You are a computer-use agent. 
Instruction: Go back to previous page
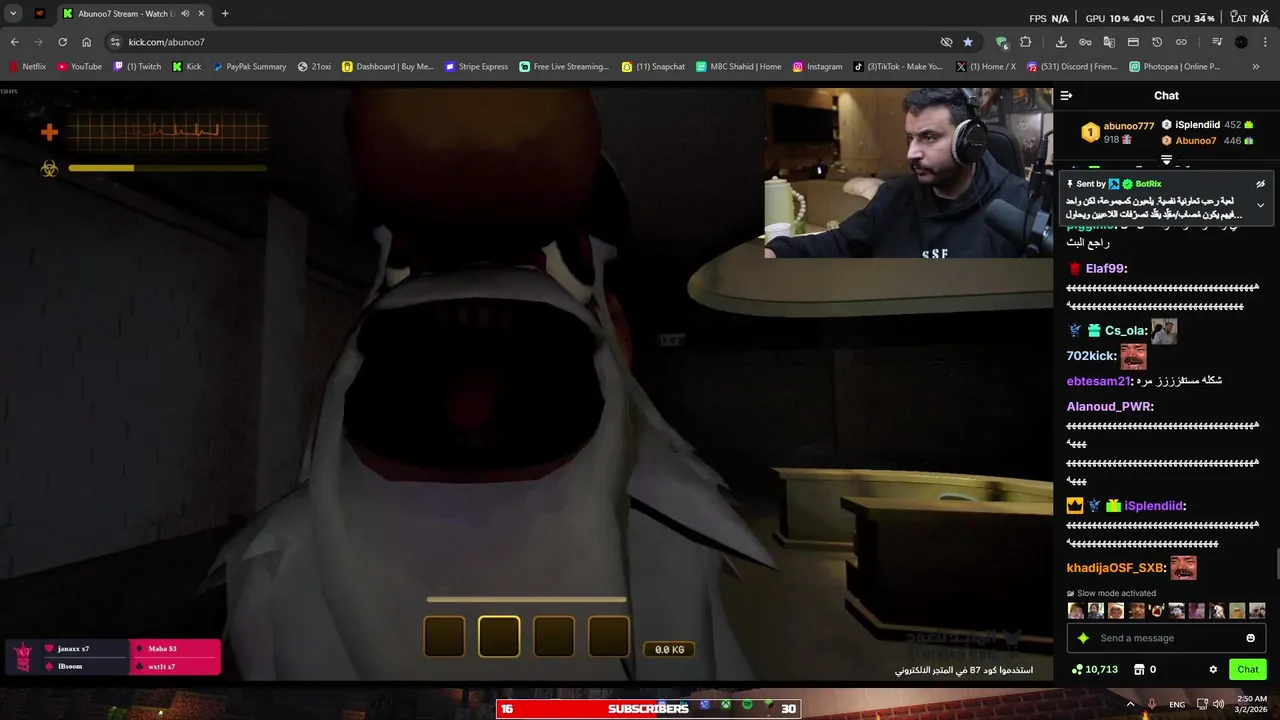[15, 42]
